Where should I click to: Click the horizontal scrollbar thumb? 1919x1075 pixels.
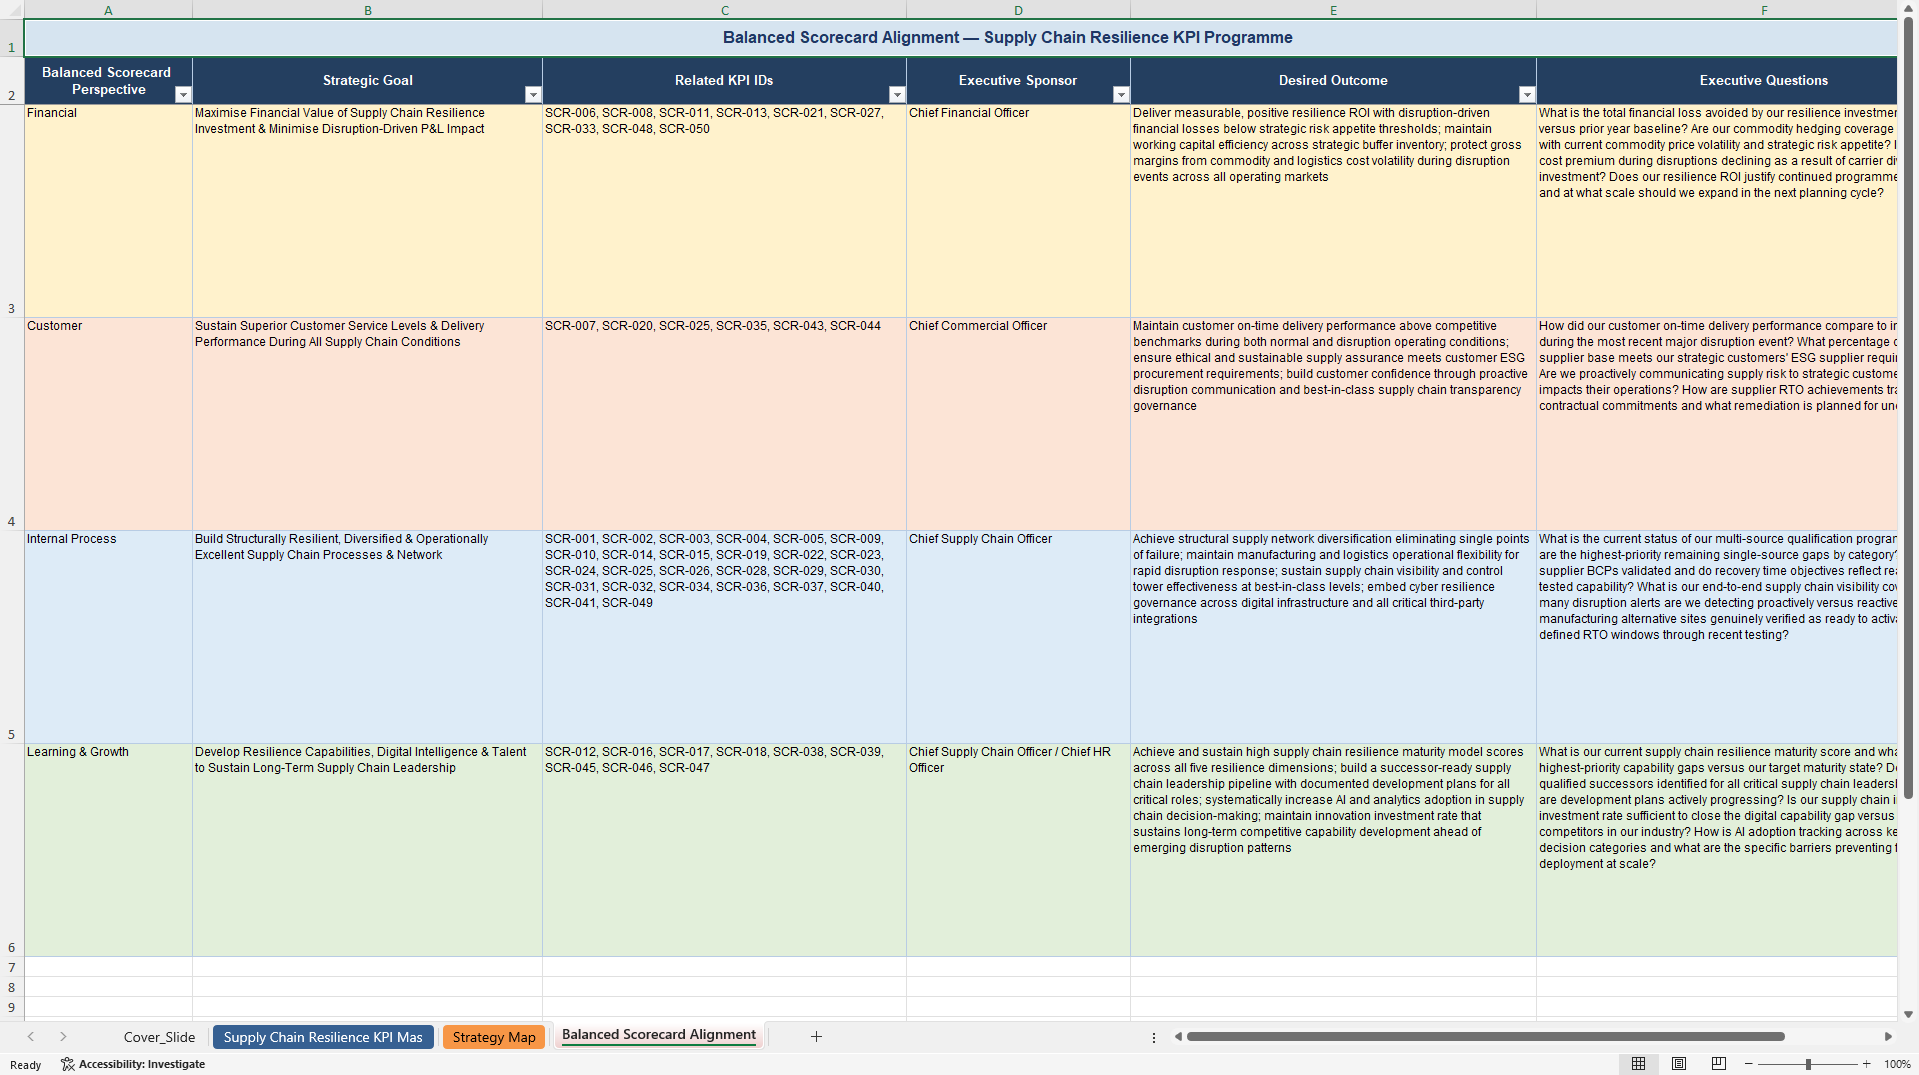(1485, 1037)
